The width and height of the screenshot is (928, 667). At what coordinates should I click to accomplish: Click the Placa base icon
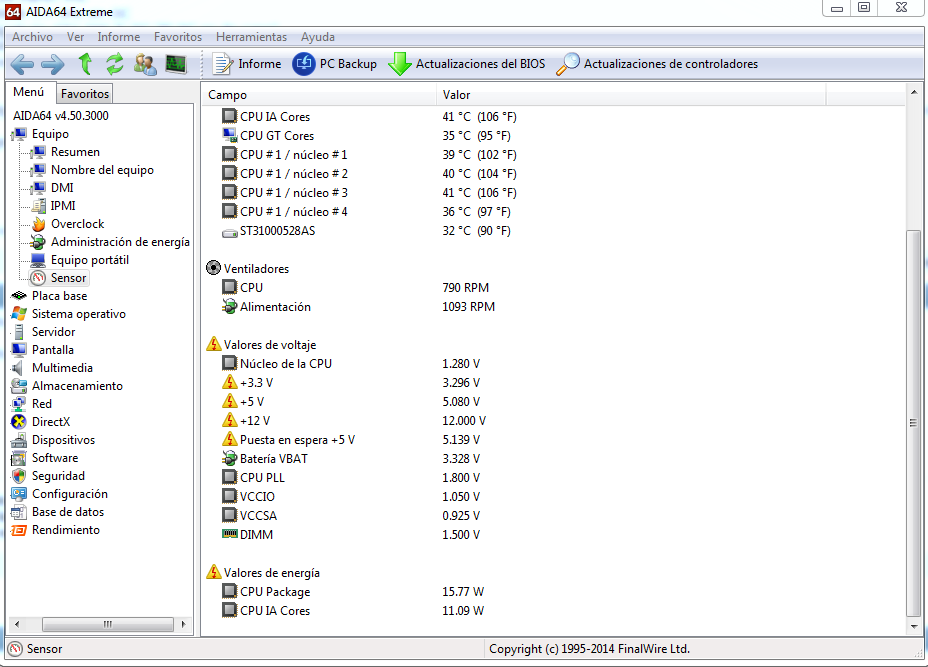(19, 296)
